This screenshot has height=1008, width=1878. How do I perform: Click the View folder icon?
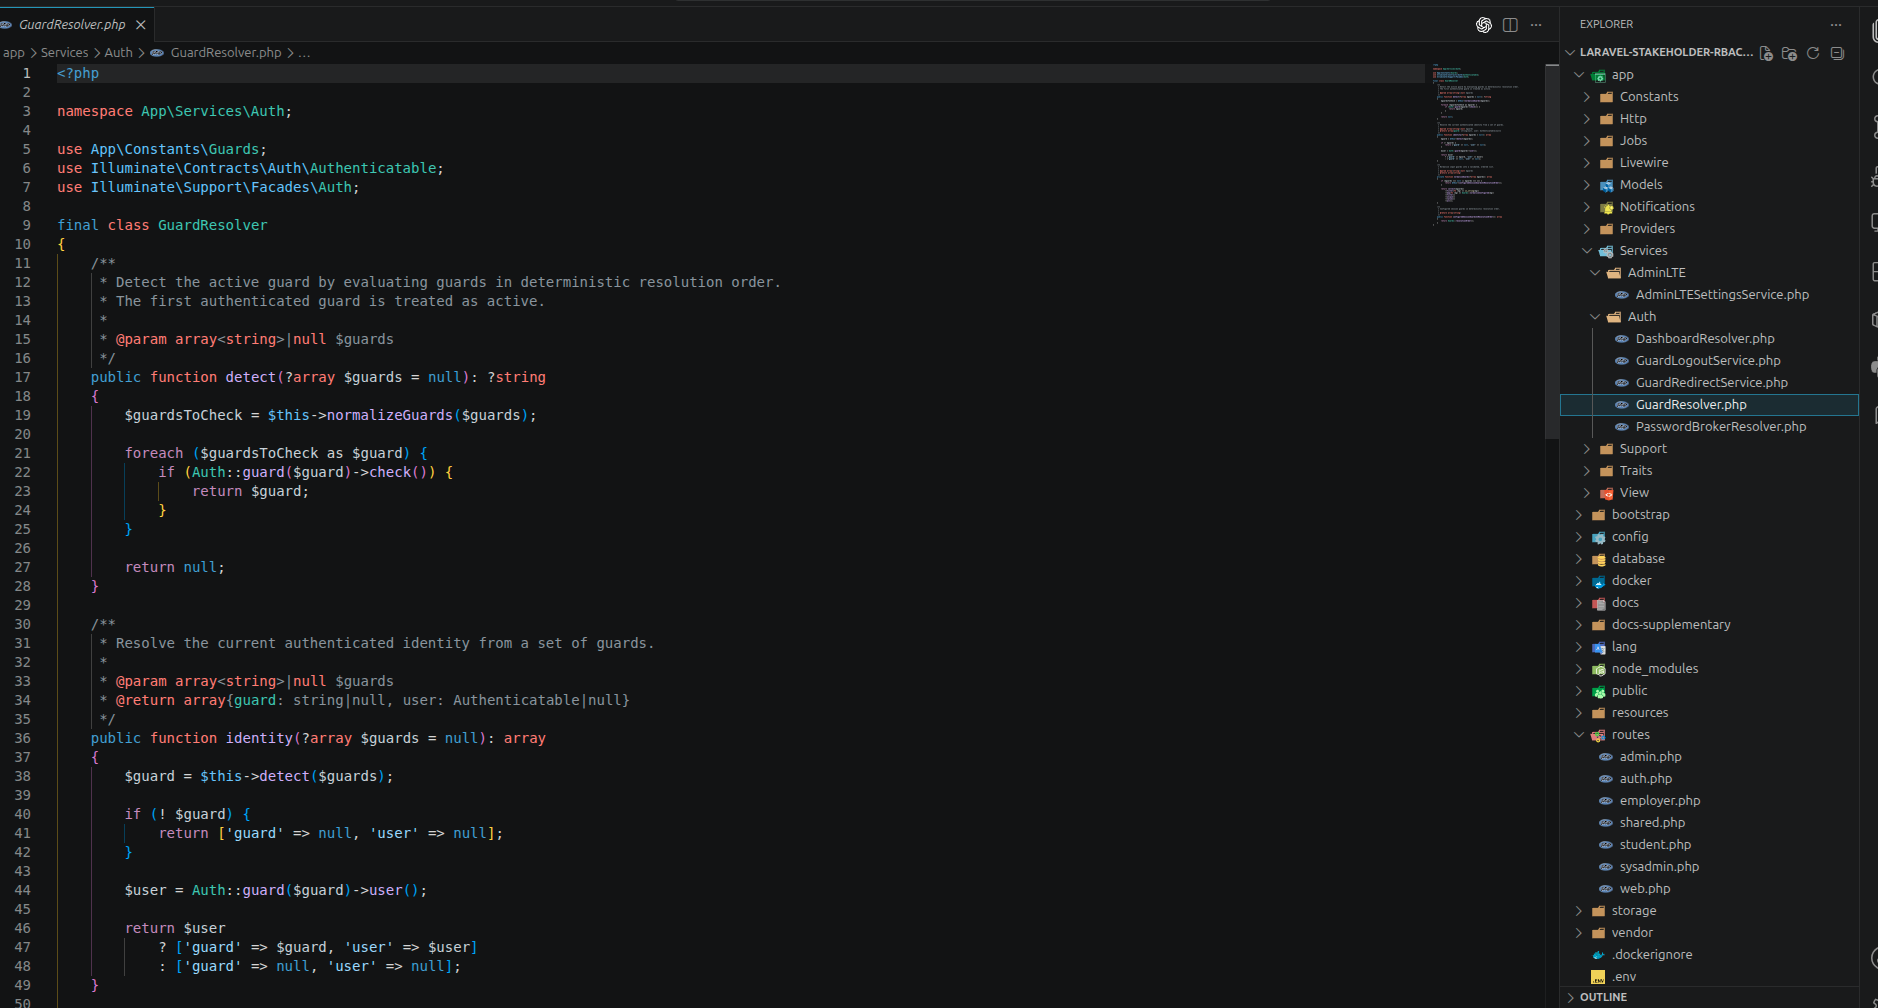tap(1607, 493)
